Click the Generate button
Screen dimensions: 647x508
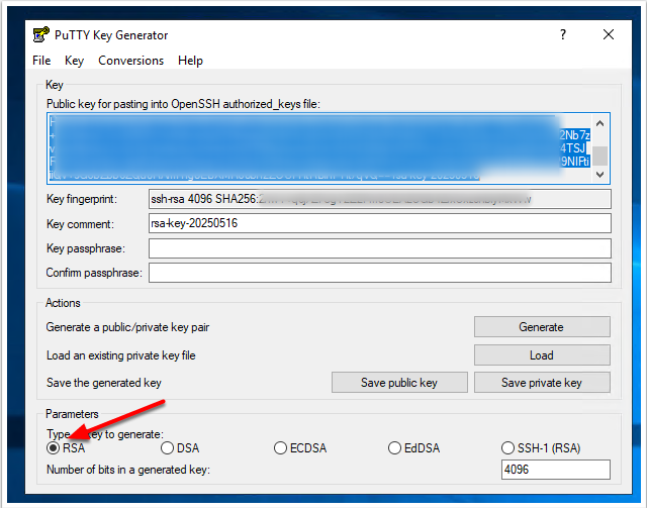[x=542, y=327]
